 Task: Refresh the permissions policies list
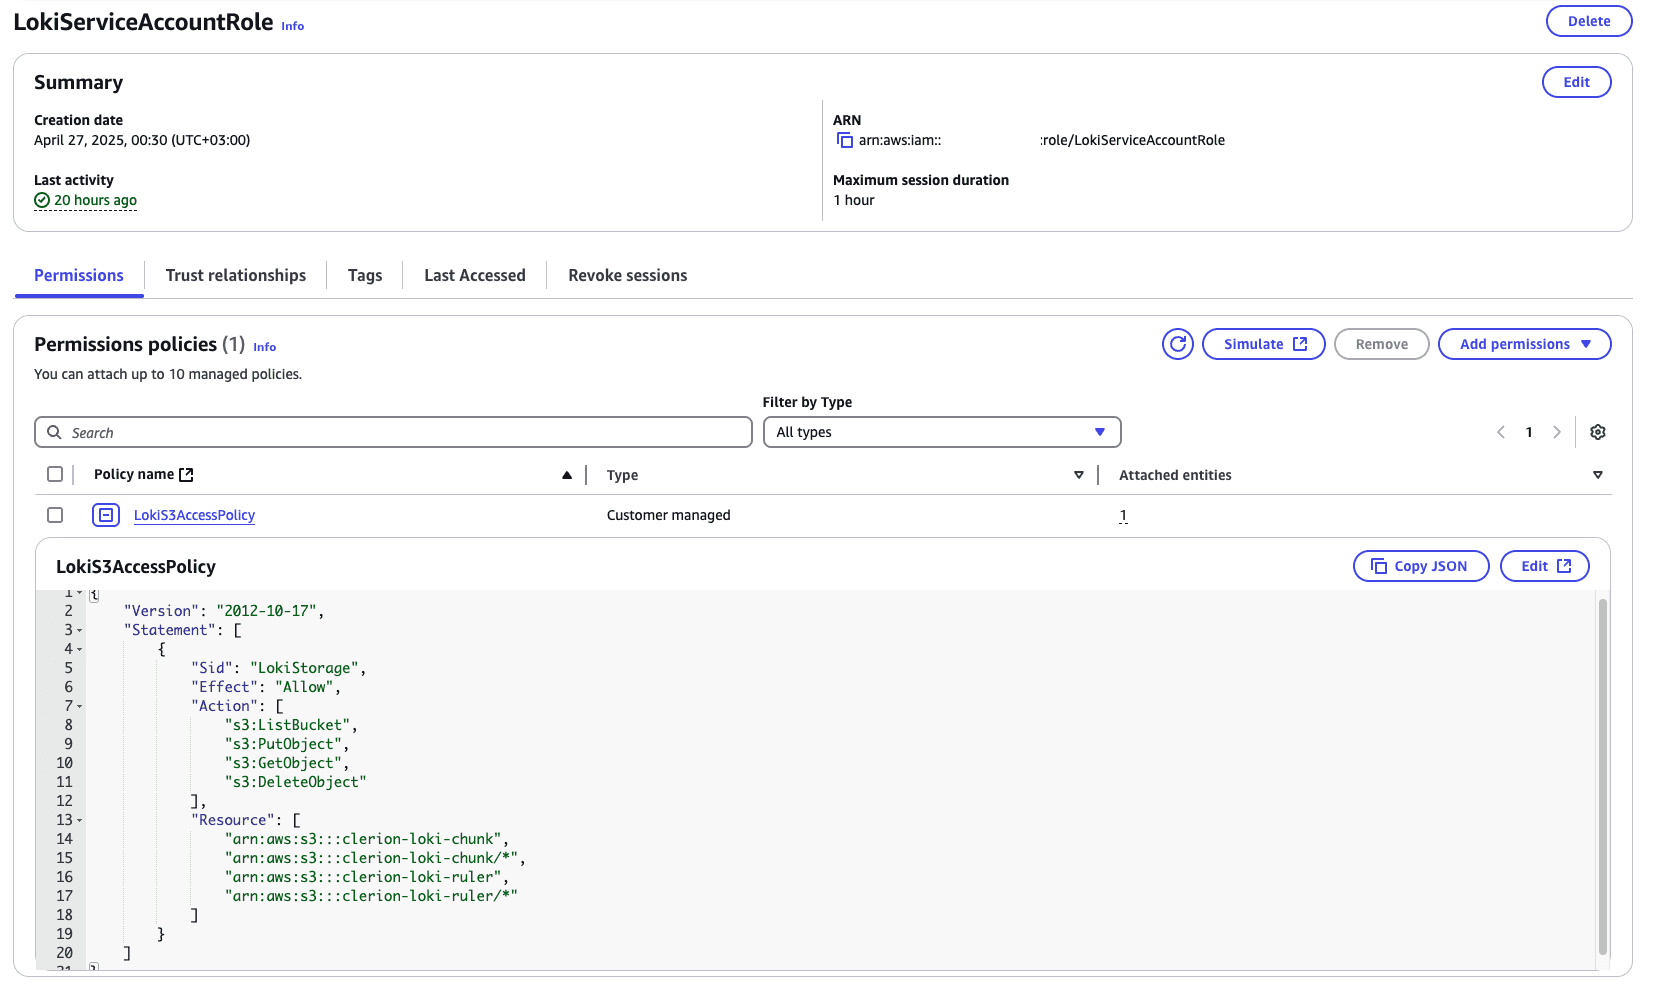click(x=1178, y=344)
